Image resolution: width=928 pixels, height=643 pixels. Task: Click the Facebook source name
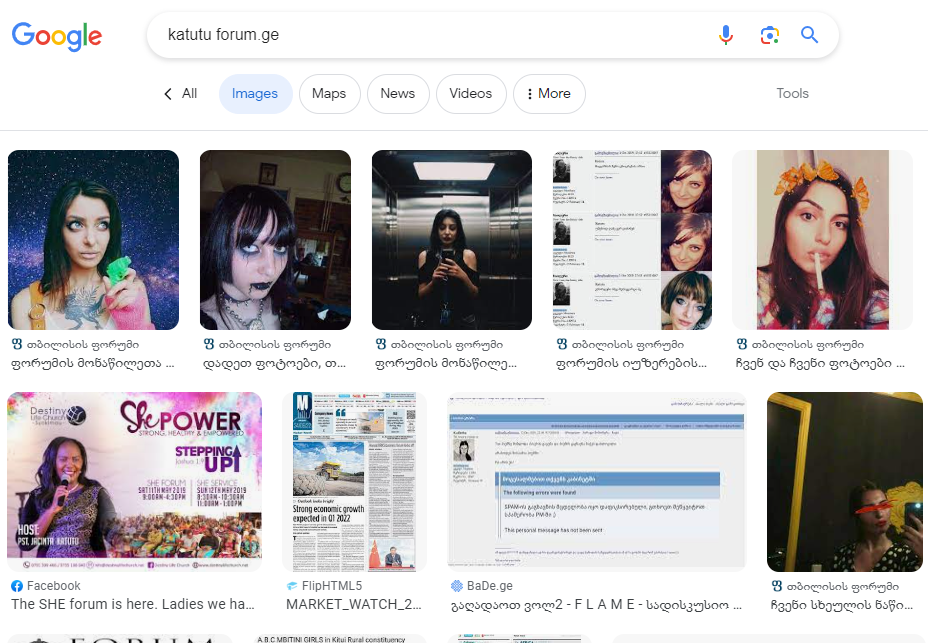click(53, 586)
